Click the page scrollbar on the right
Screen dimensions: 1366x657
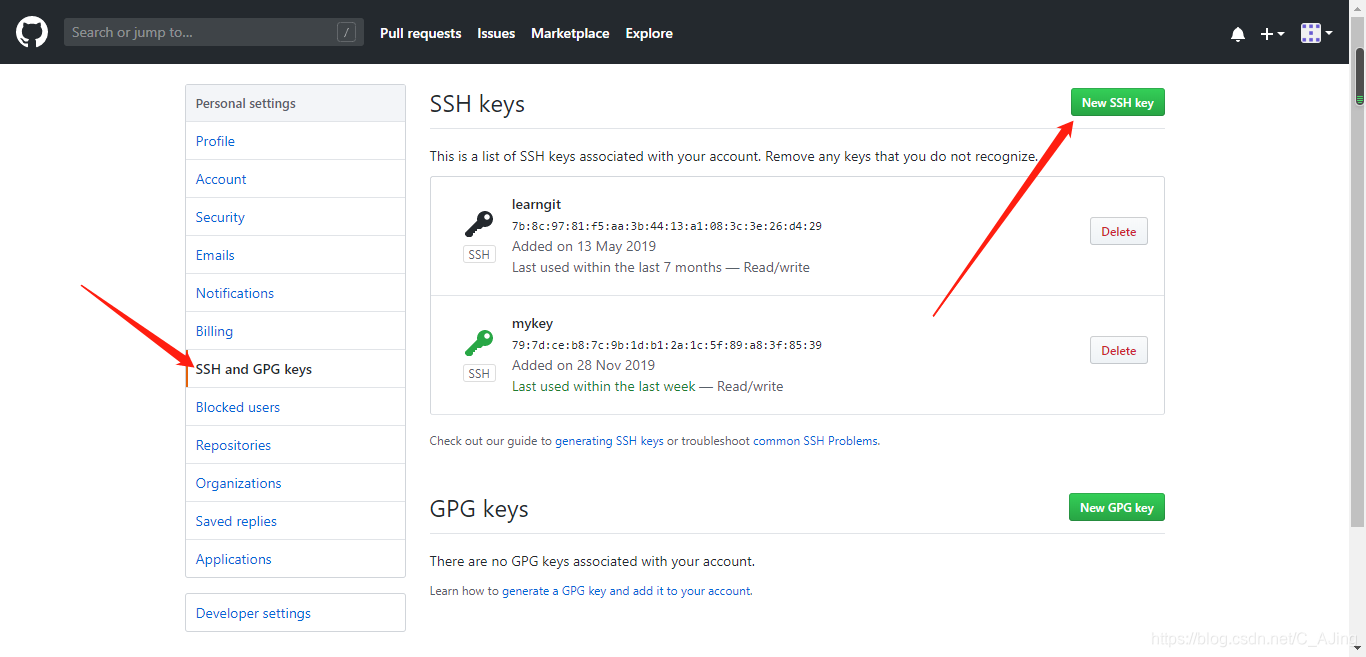pos(1358,75)
